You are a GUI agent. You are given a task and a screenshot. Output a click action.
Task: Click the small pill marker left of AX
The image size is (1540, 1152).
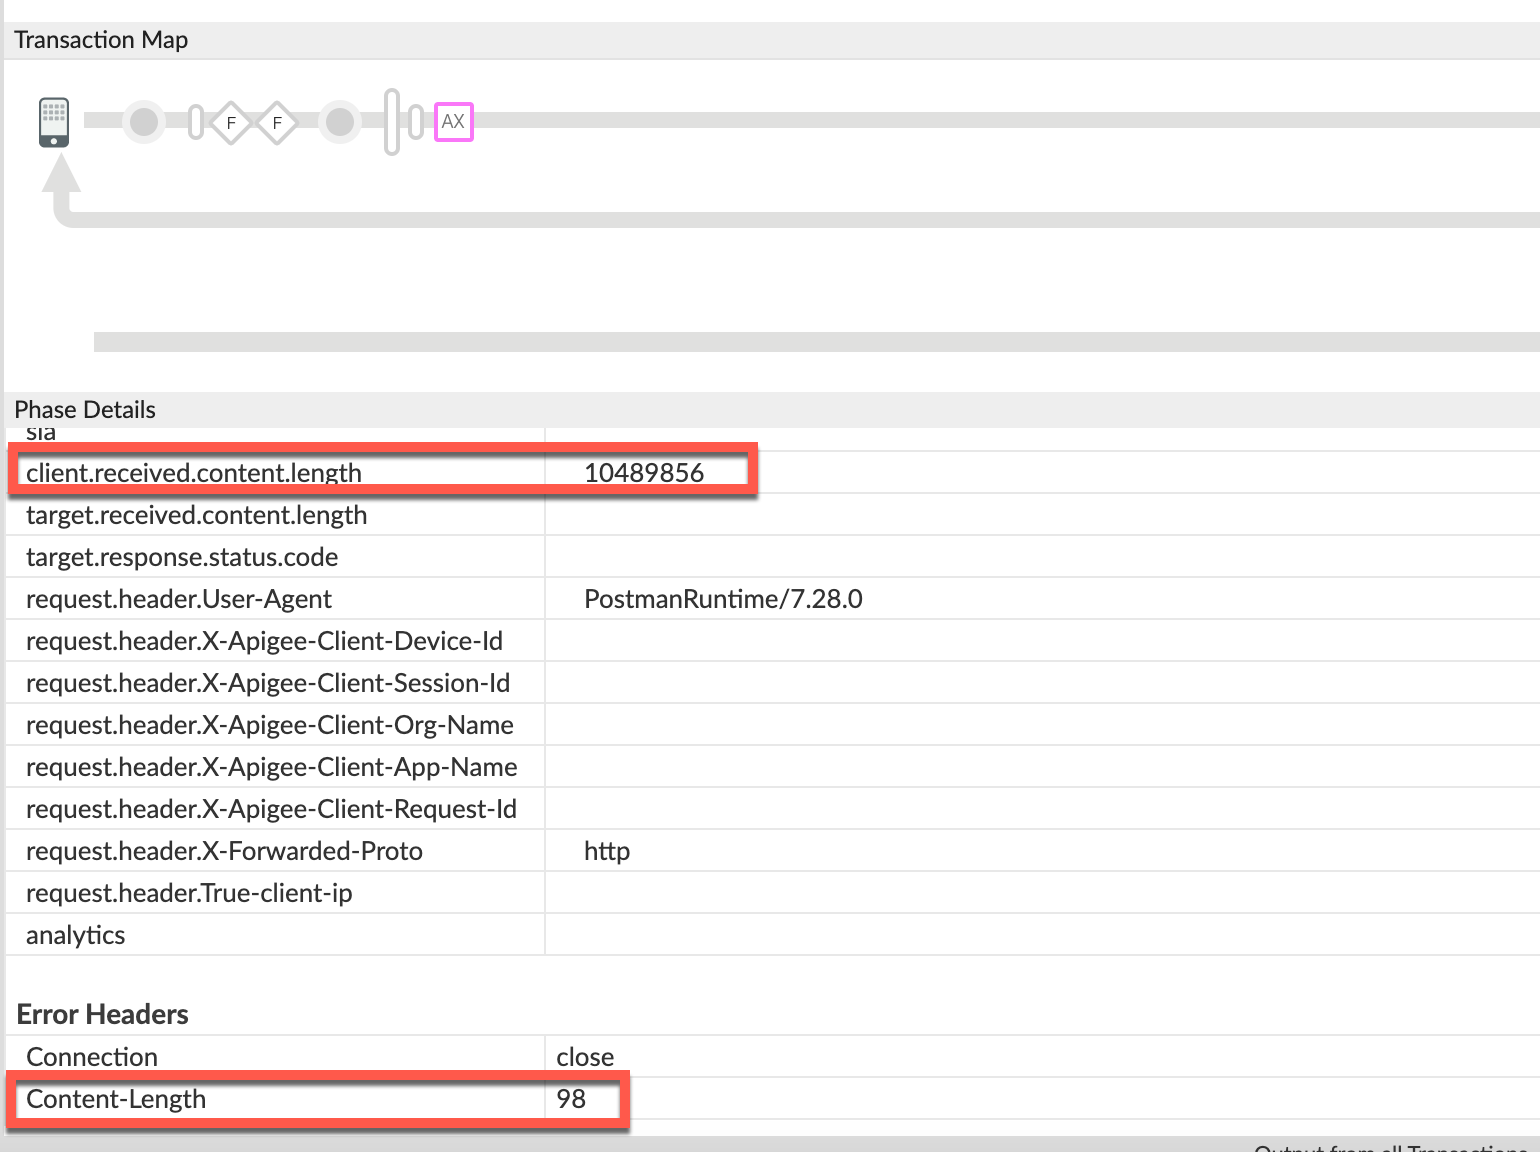[x=416, y=122]
